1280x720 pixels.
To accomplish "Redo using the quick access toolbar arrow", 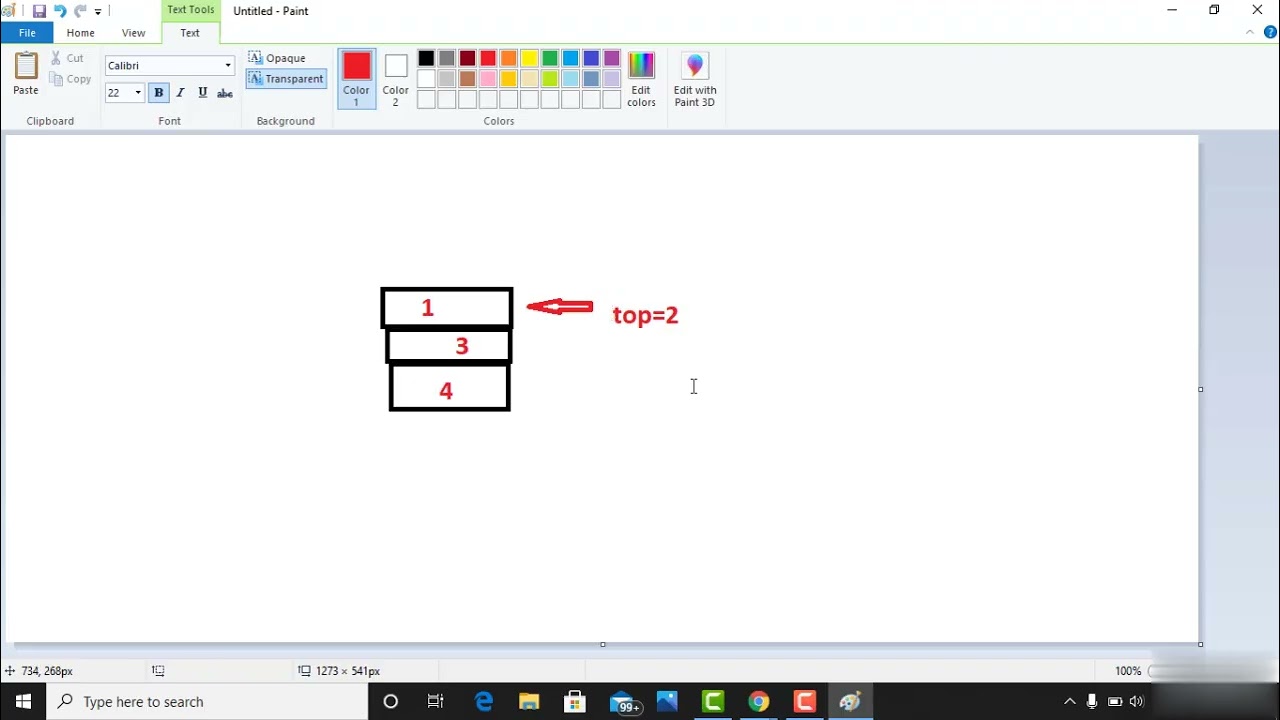I will pyautogui.click(x=80, y=11).
